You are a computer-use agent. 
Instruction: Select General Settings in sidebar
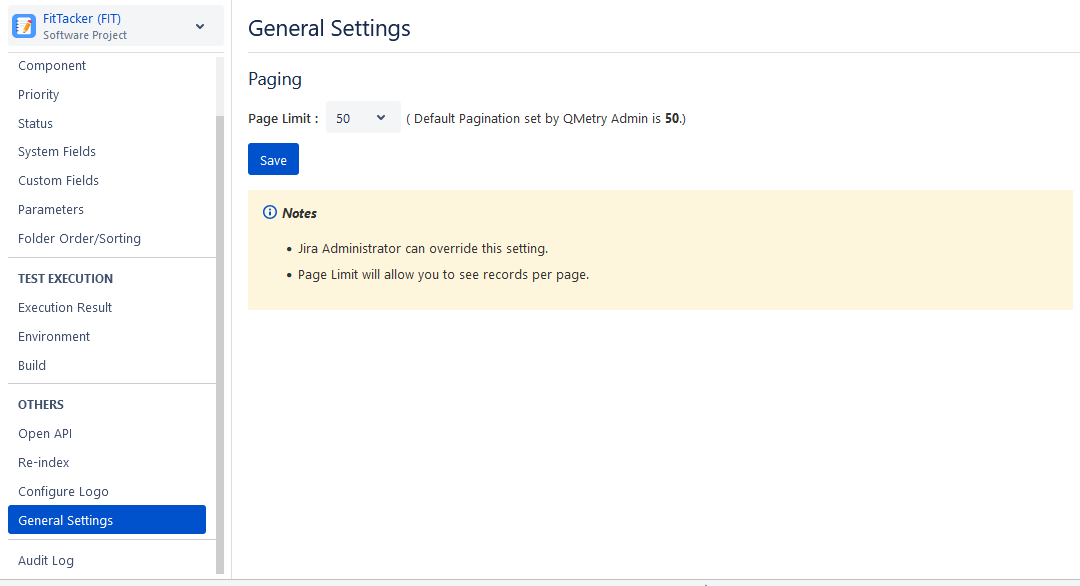click(107, 520)
